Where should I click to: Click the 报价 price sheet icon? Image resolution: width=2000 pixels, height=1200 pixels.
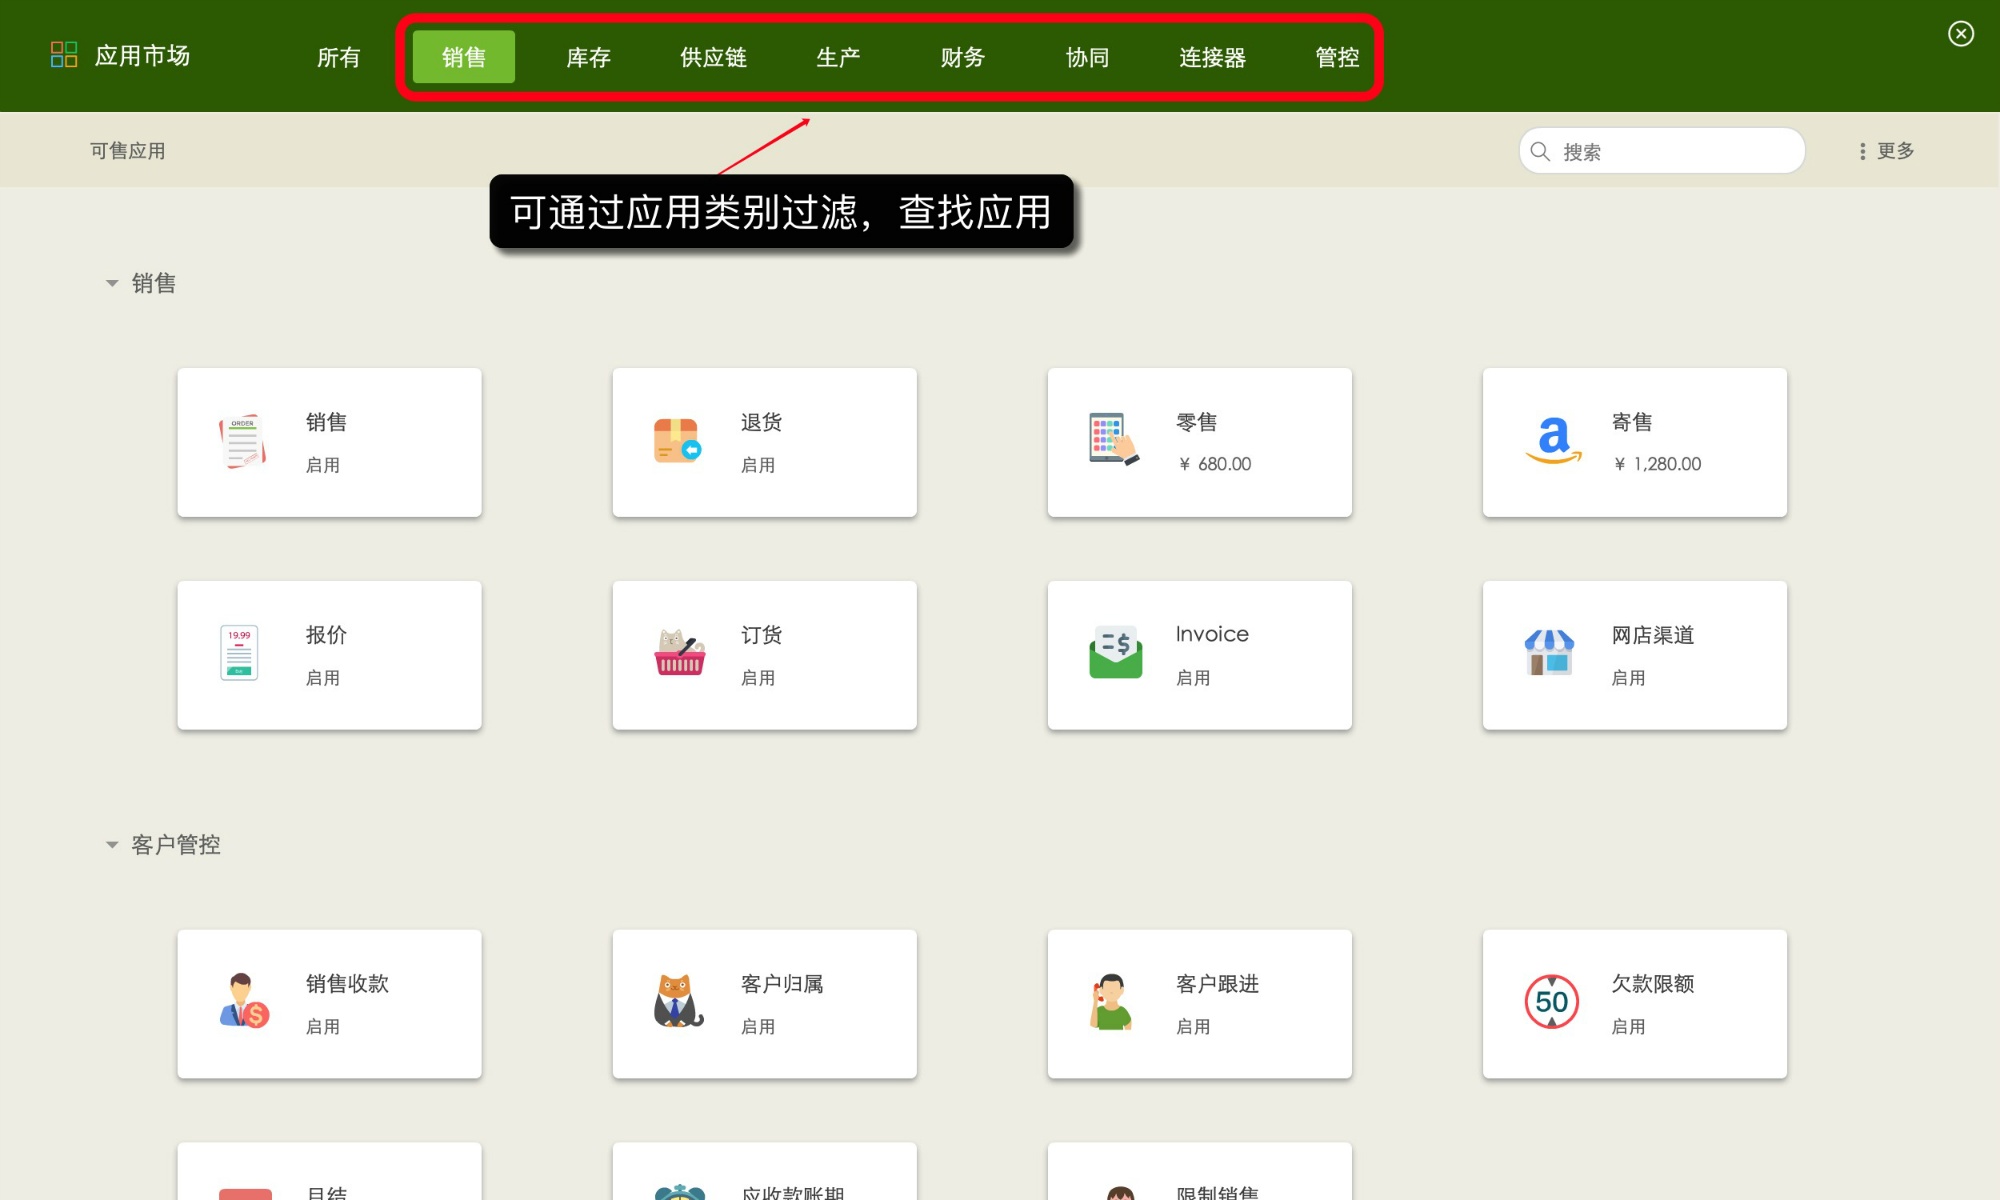[x=239, y=653]
